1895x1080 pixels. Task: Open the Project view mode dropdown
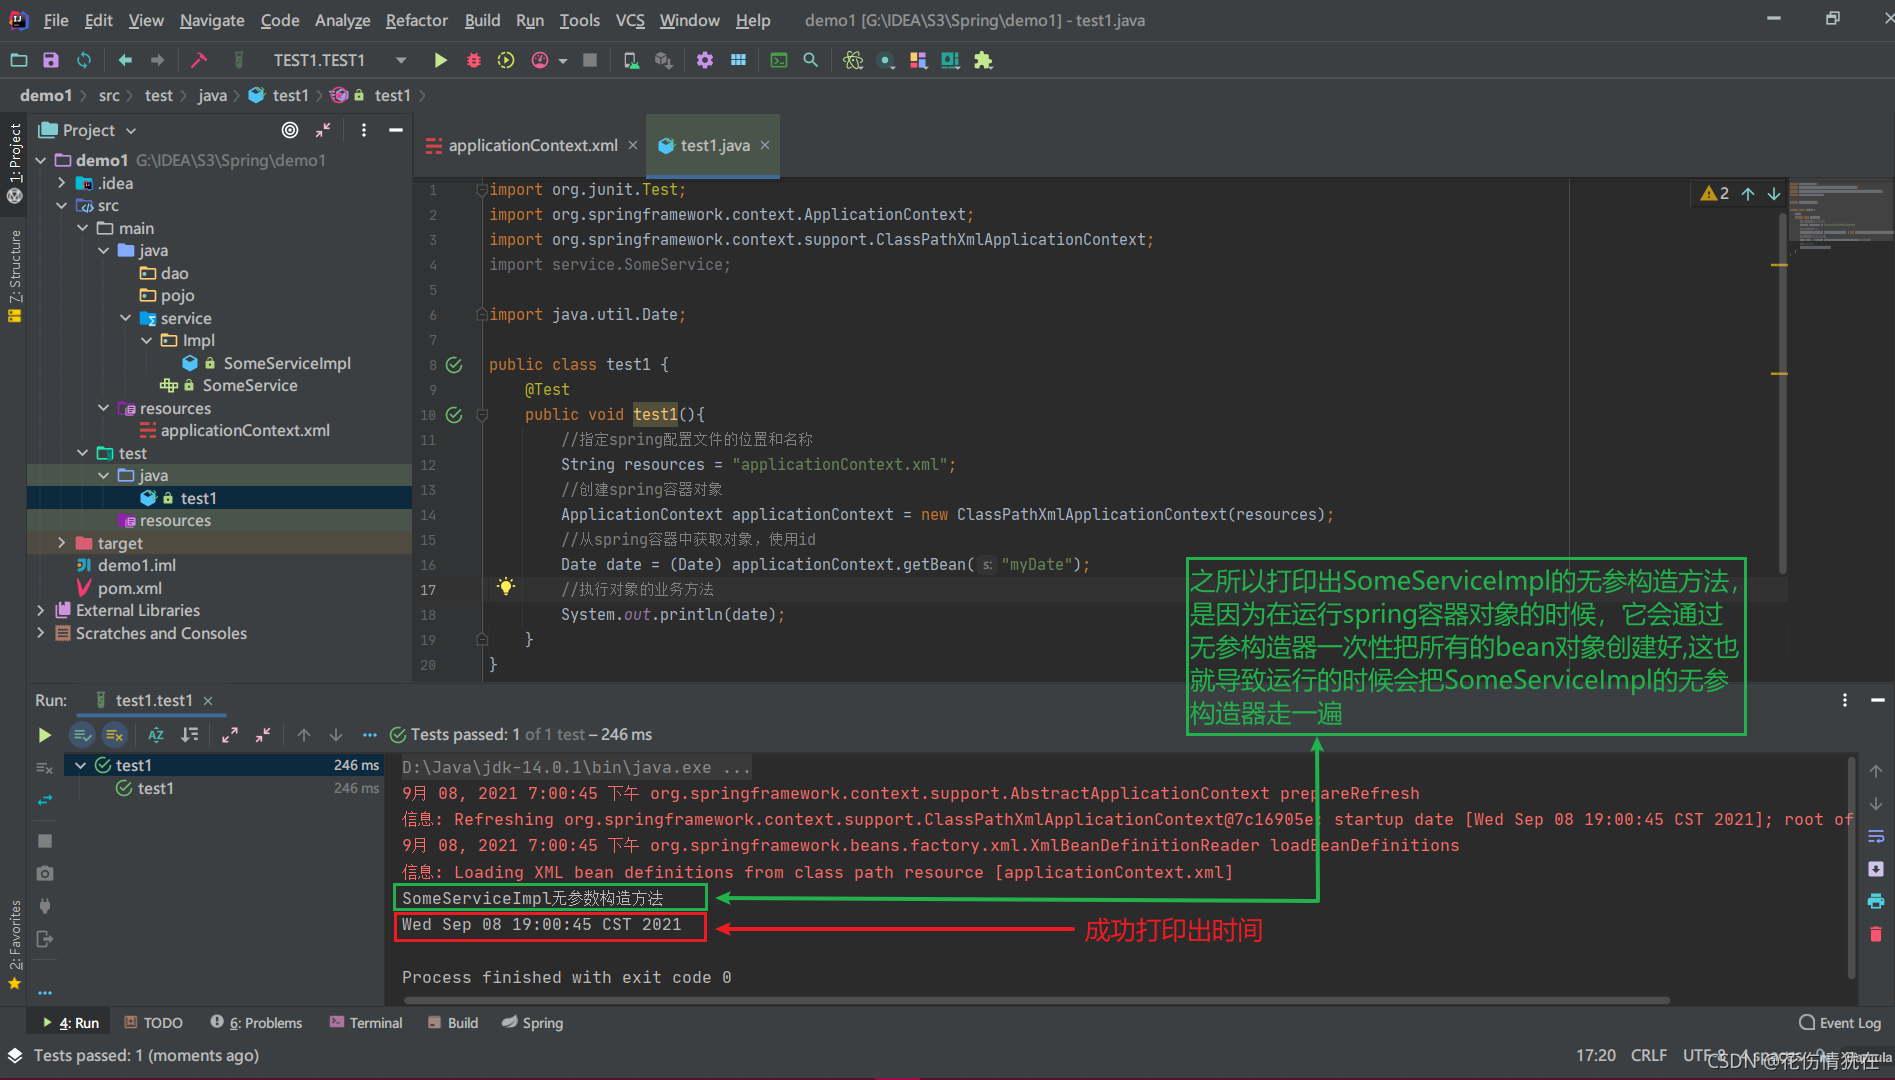(x=131, y=131)
